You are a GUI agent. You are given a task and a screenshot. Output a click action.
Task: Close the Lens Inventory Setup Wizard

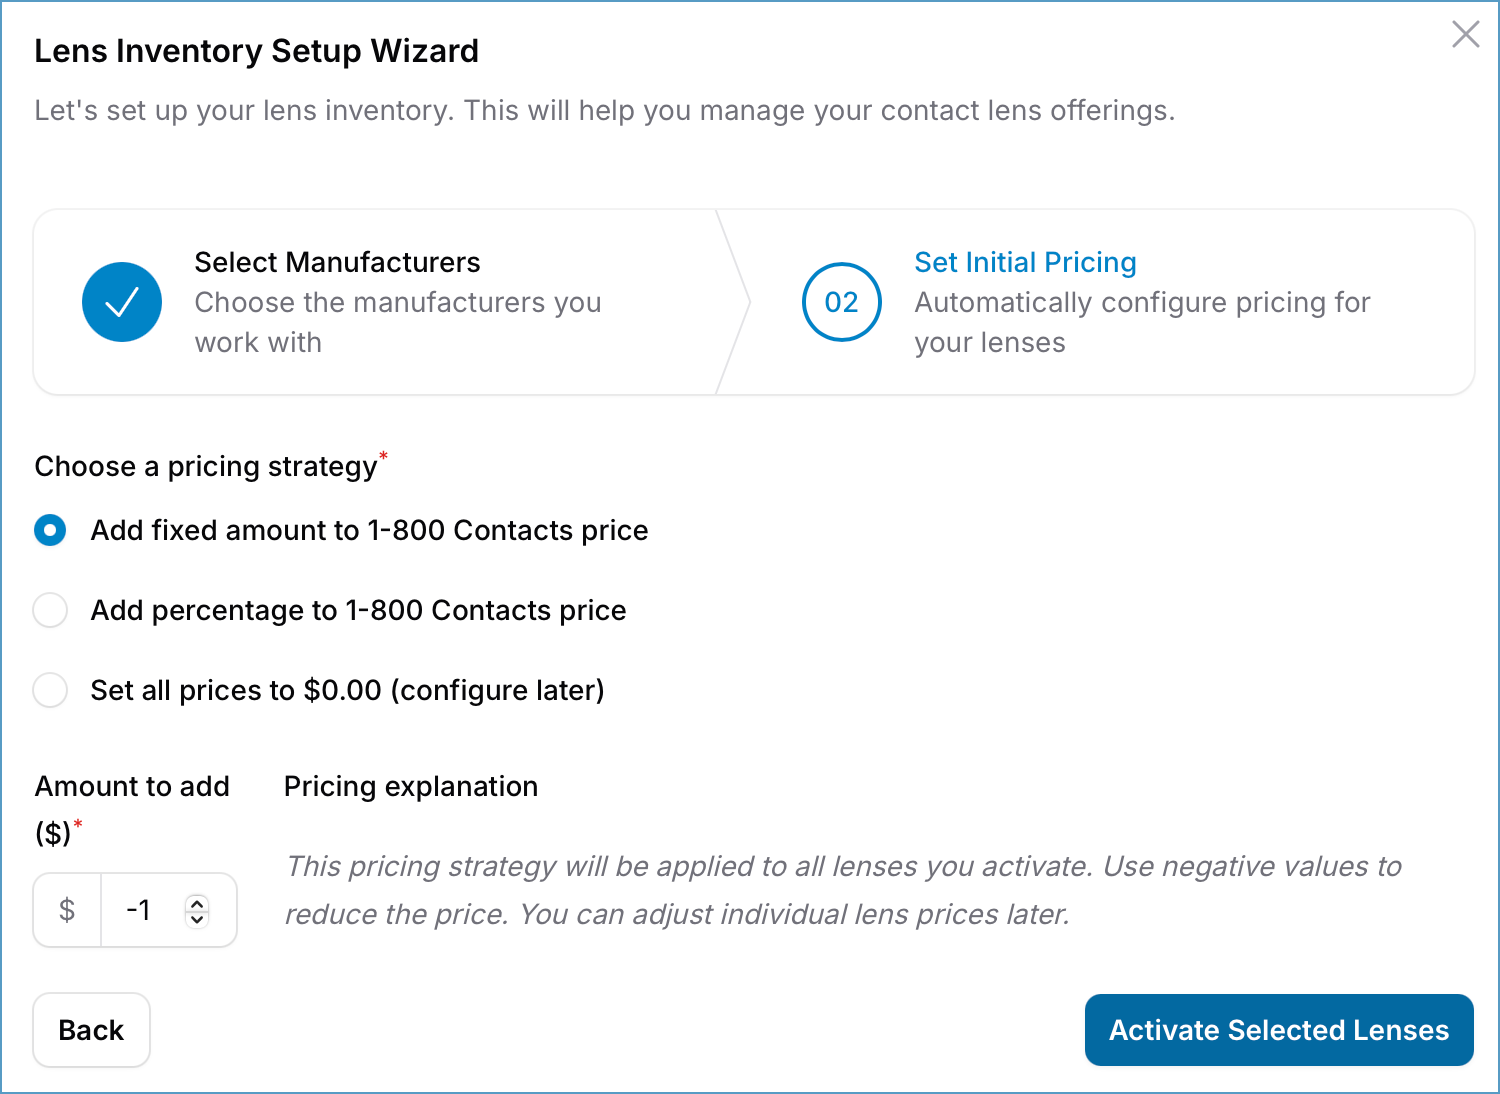pos(1465,34)
